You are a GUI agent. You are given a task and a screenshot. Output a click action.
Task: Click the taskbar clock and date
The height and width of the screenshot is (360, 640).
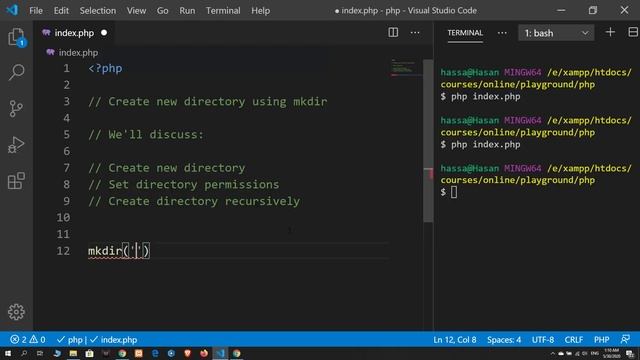click(x=612, y=353)
